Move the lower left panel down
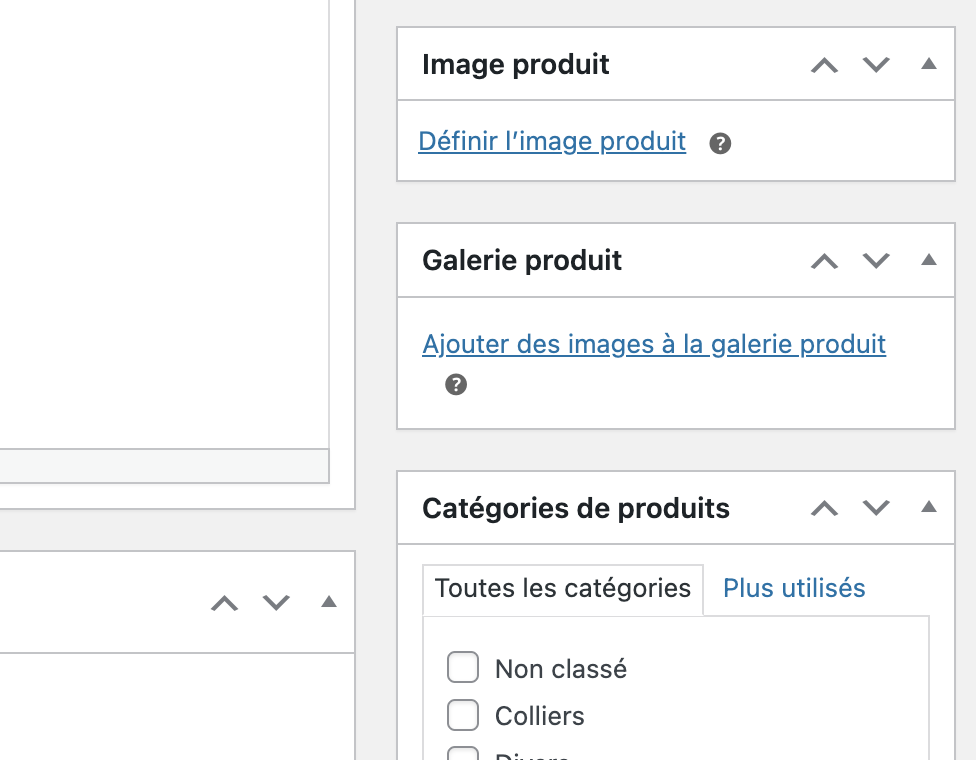The height and width of the screenshot is (760, 976). pos(276,603)
